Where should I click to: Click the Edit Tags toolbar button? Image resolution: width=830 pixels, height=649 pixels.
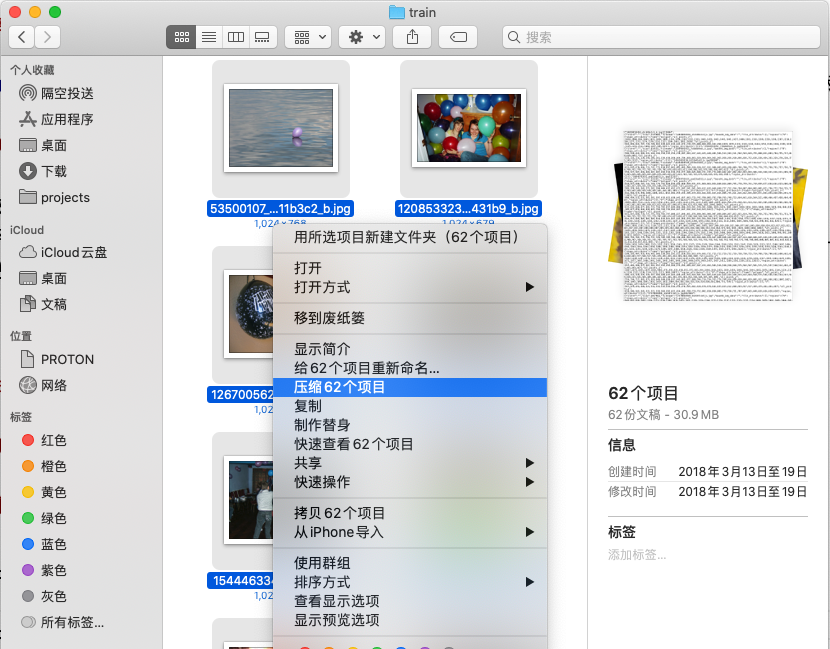tap(457, 37)
